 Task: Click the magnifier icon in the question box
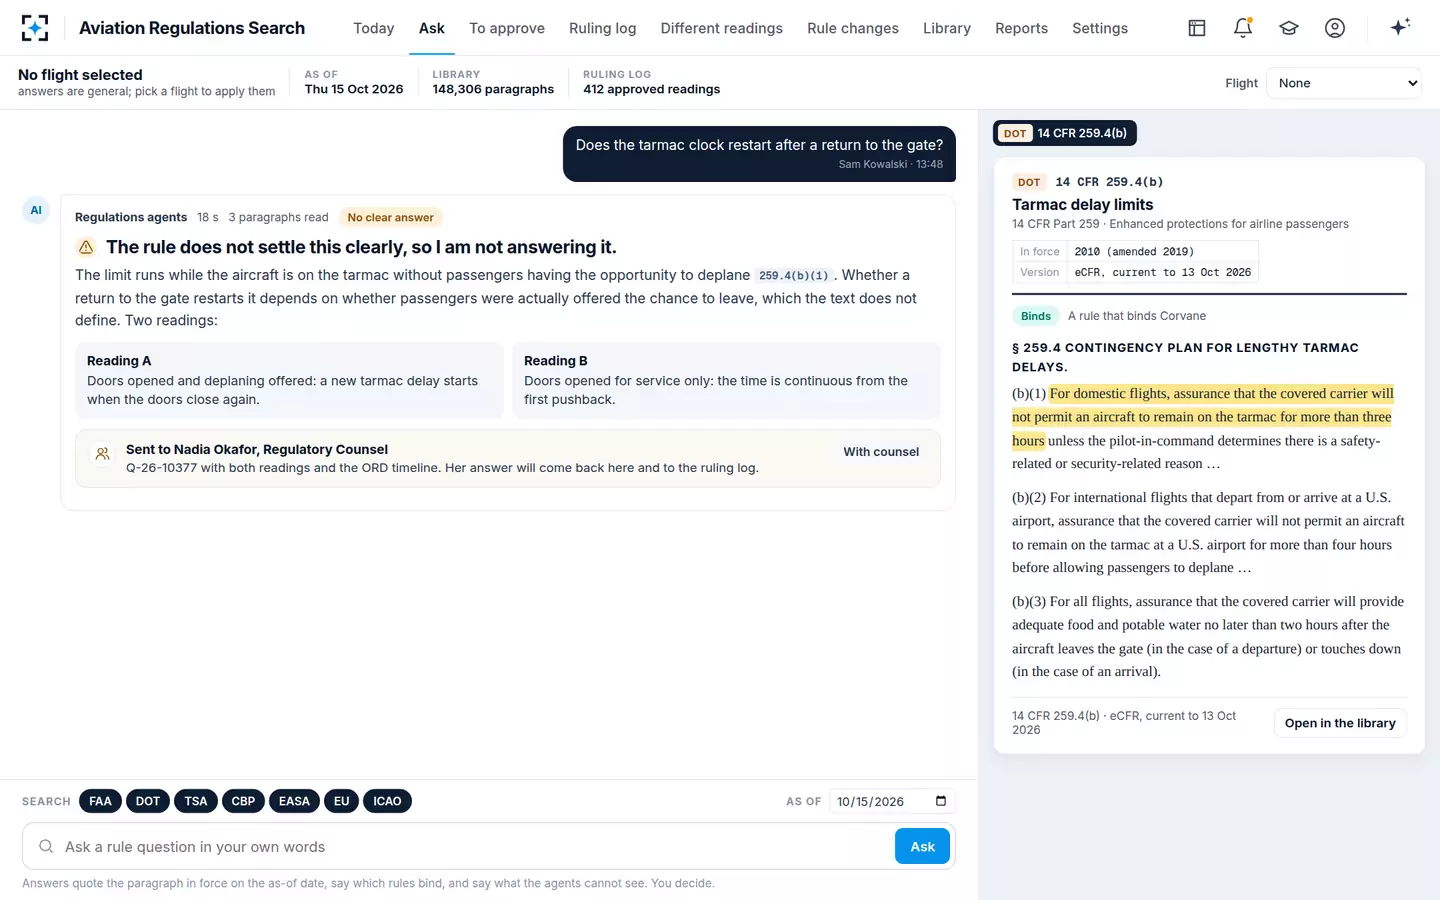coord(46,847)
